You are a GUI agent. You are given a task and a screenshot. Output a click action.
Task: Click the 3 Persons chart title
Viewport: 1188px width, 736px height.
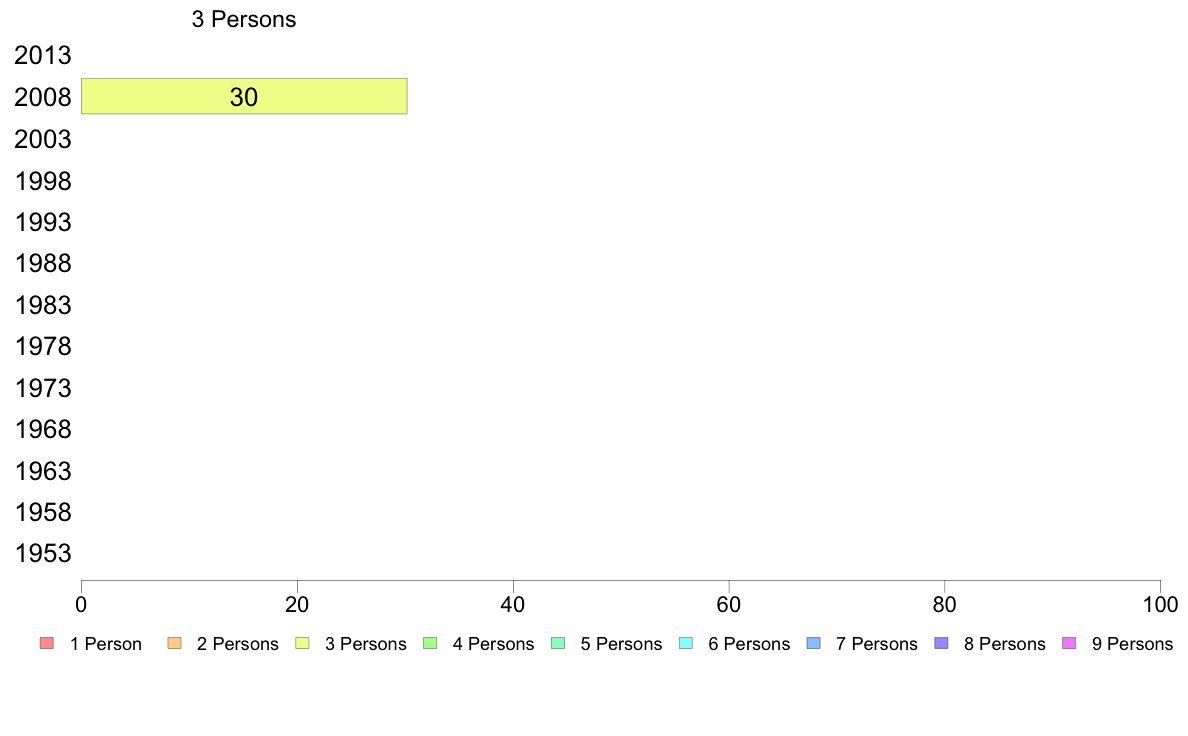(x=244, y=19)
